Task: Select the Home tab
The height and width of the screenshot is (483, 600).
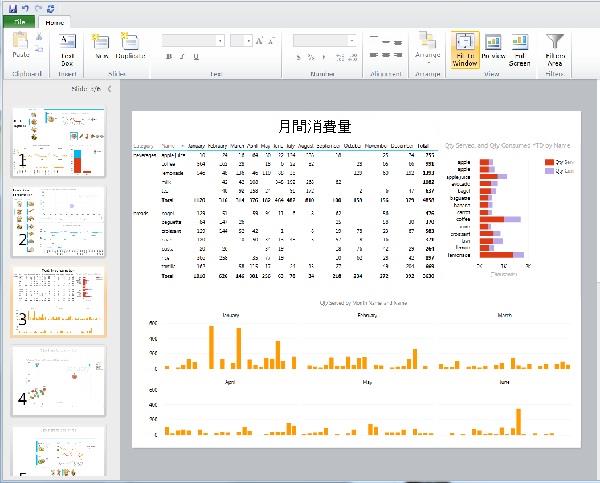Action: coord(54,23)
